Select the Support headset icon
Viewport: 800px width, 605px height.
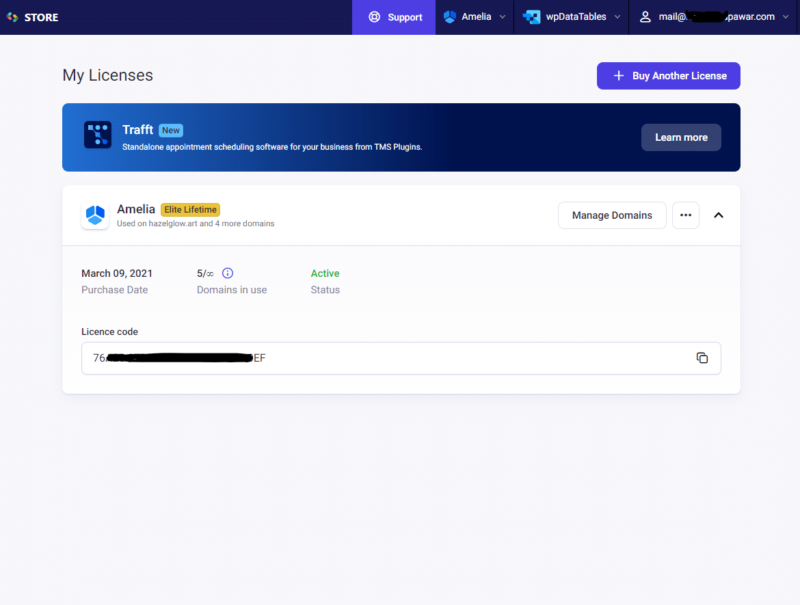372,16
